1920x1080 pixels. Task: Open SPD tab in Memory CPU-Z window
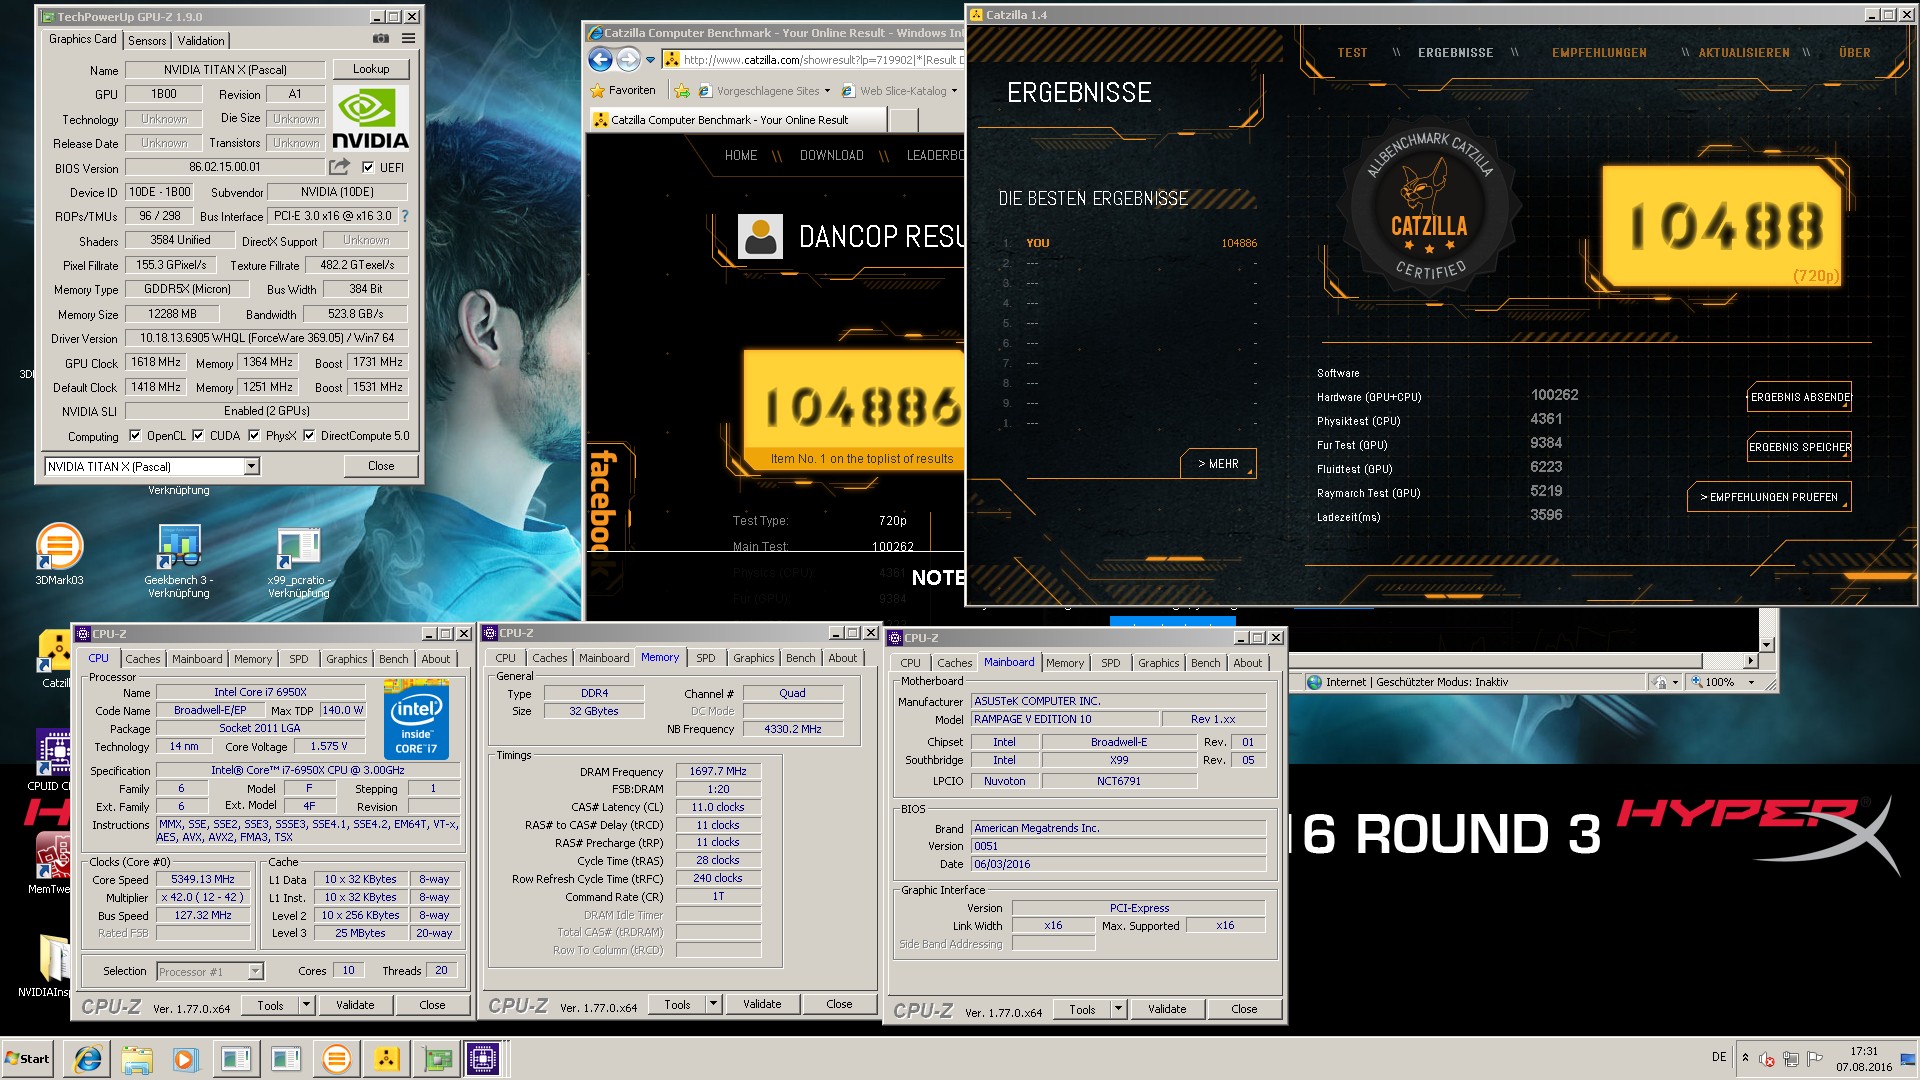point(706,658)
